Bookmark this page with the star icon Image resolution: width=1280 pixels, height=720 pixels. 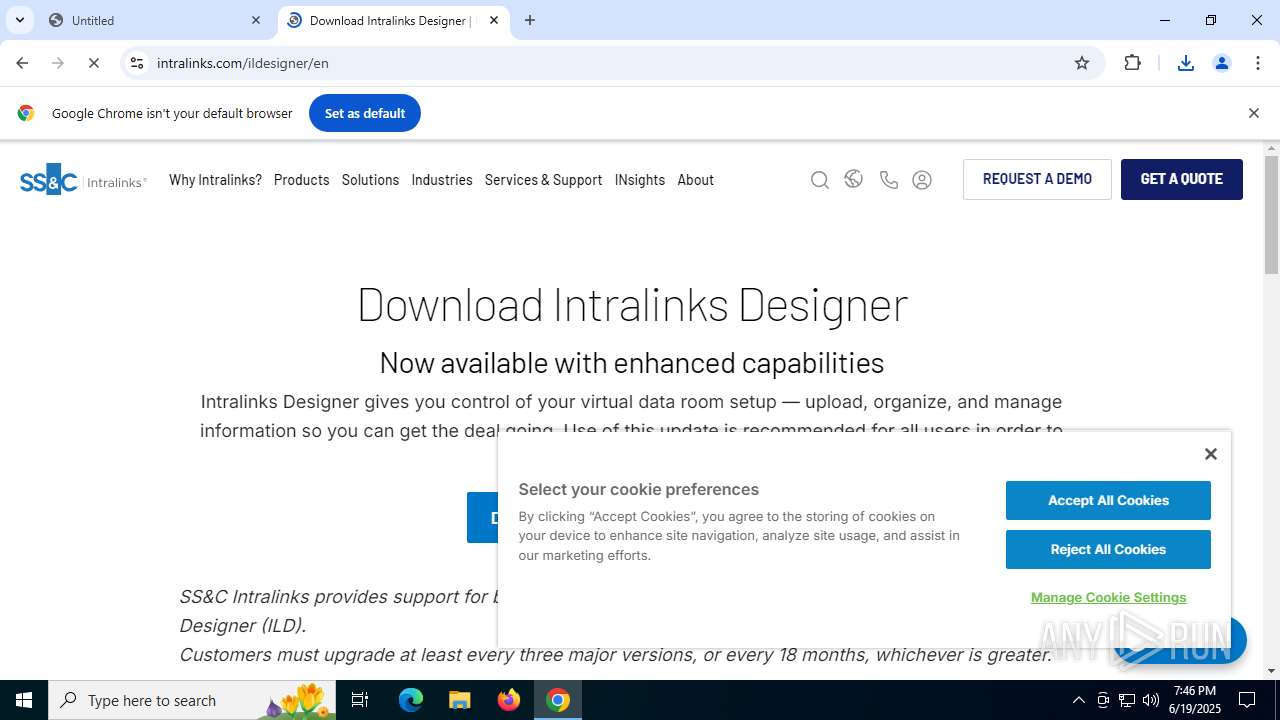[x=1081, y=63]
